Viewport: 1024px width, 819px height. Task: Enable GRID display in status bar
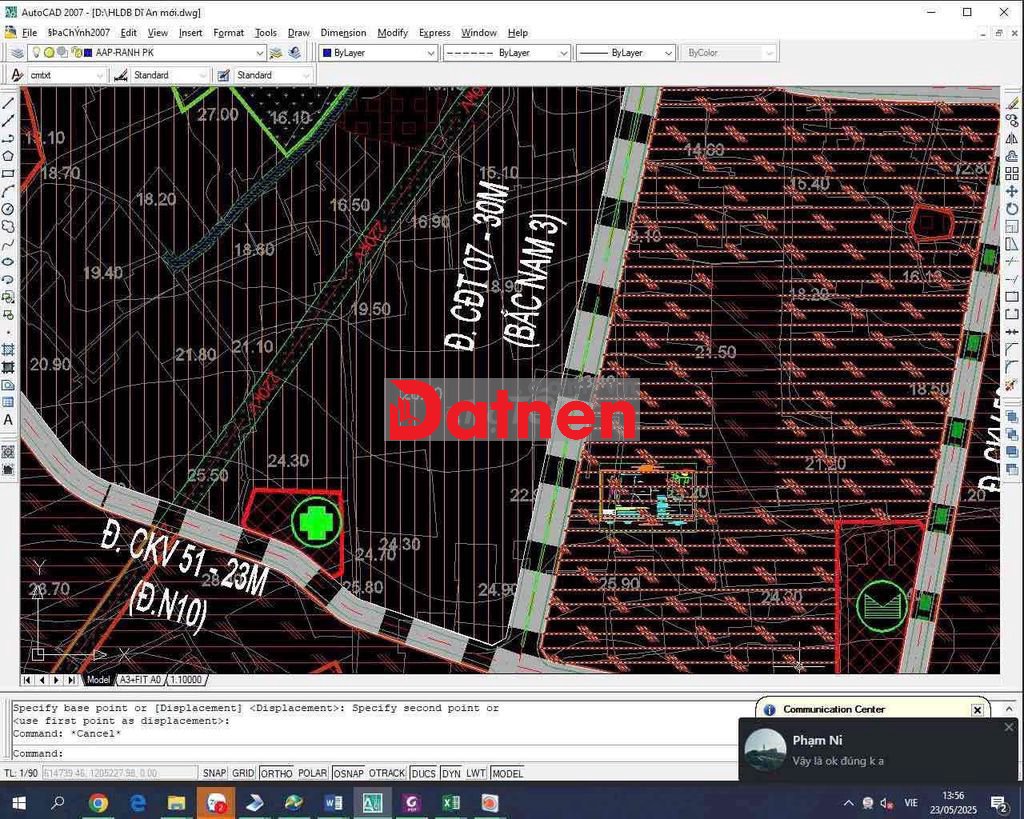(x=243, y=773)
